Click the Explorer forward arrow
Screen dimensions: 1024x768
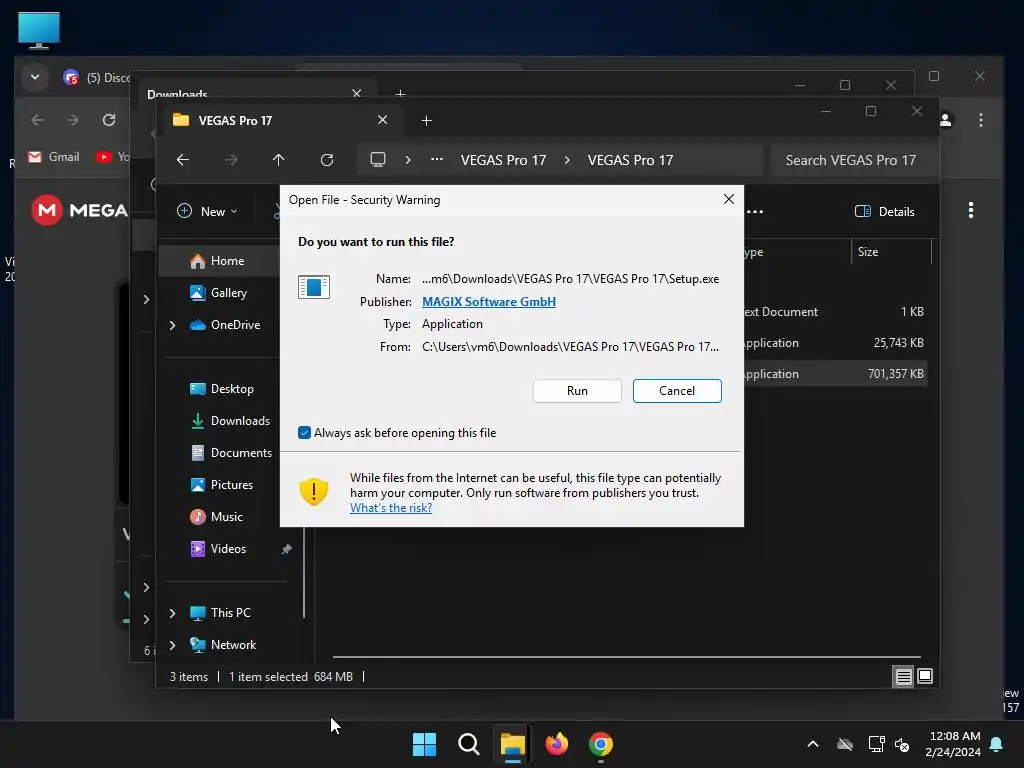(x=231, y=160)
